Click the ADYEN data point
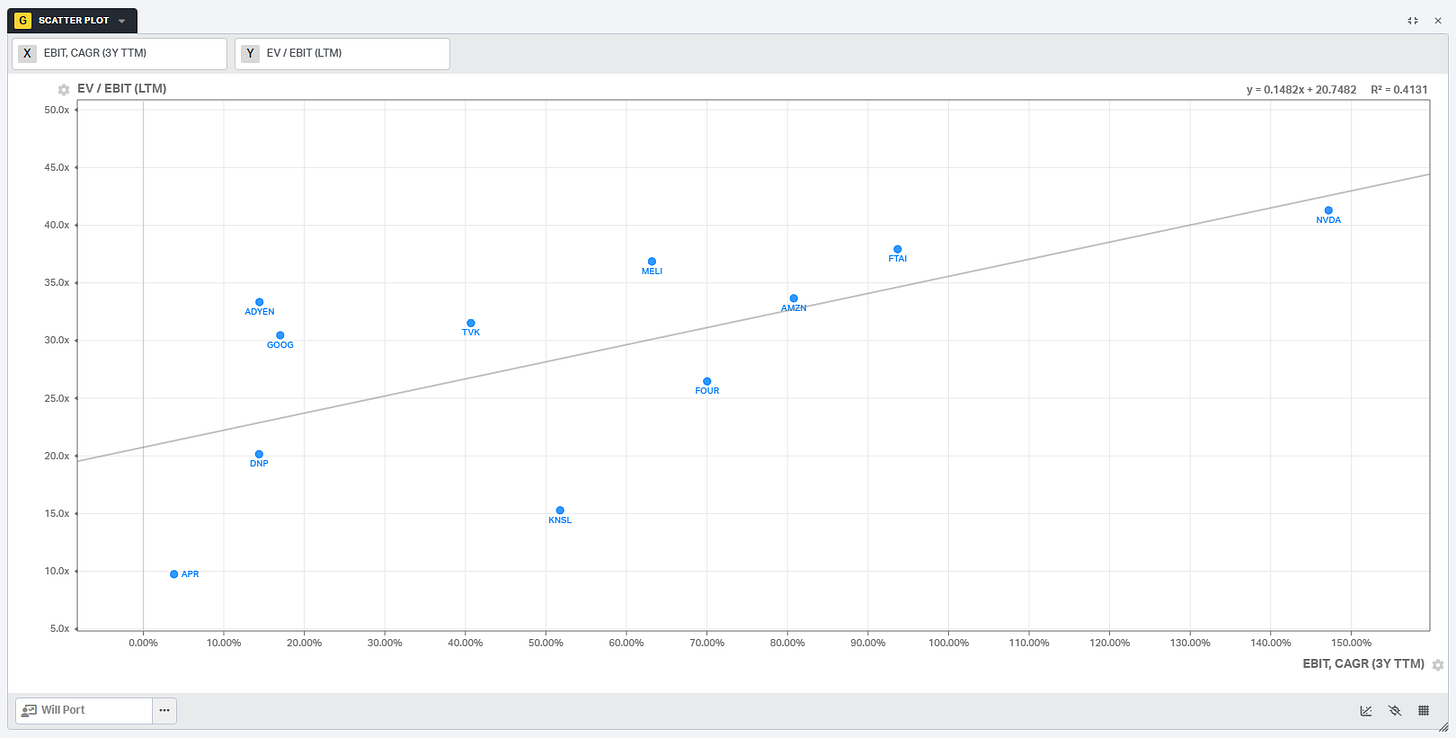The height and width of the screenshot is (738, 1456). (259, 302)
